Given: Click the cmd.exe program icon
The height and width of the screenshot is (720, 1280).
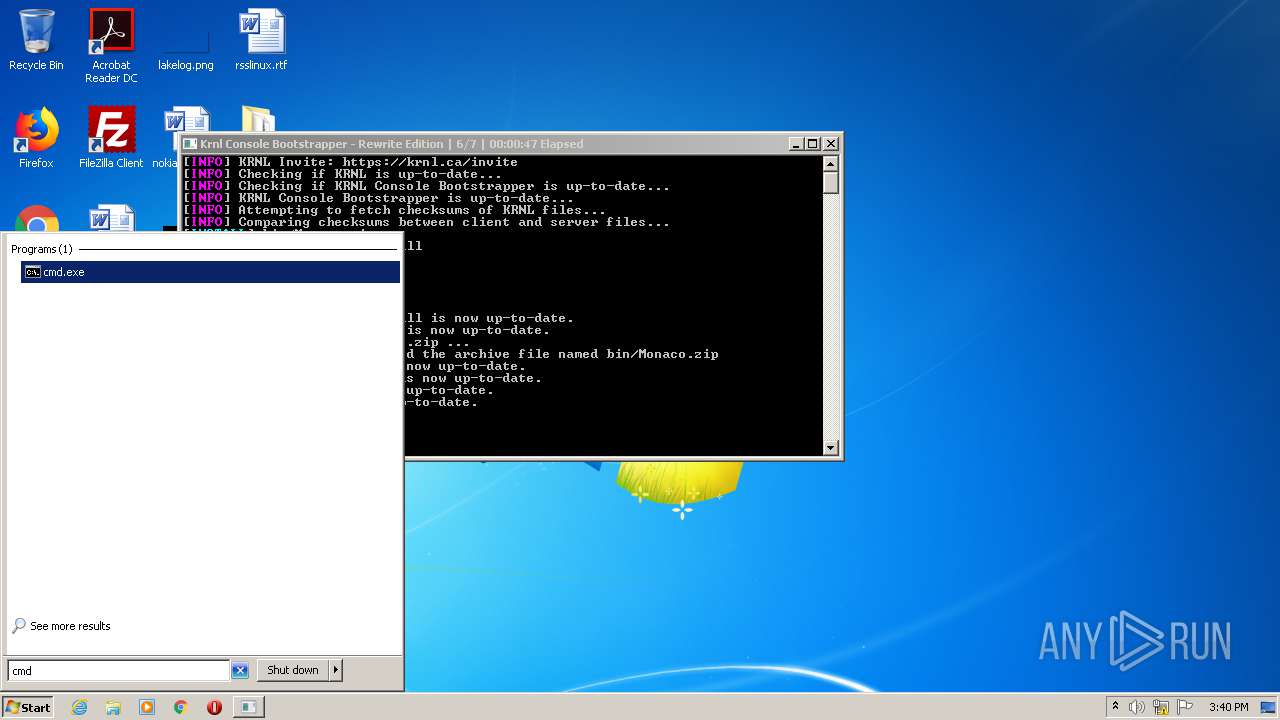Looking at the screenshot, I should click(32, 272).
